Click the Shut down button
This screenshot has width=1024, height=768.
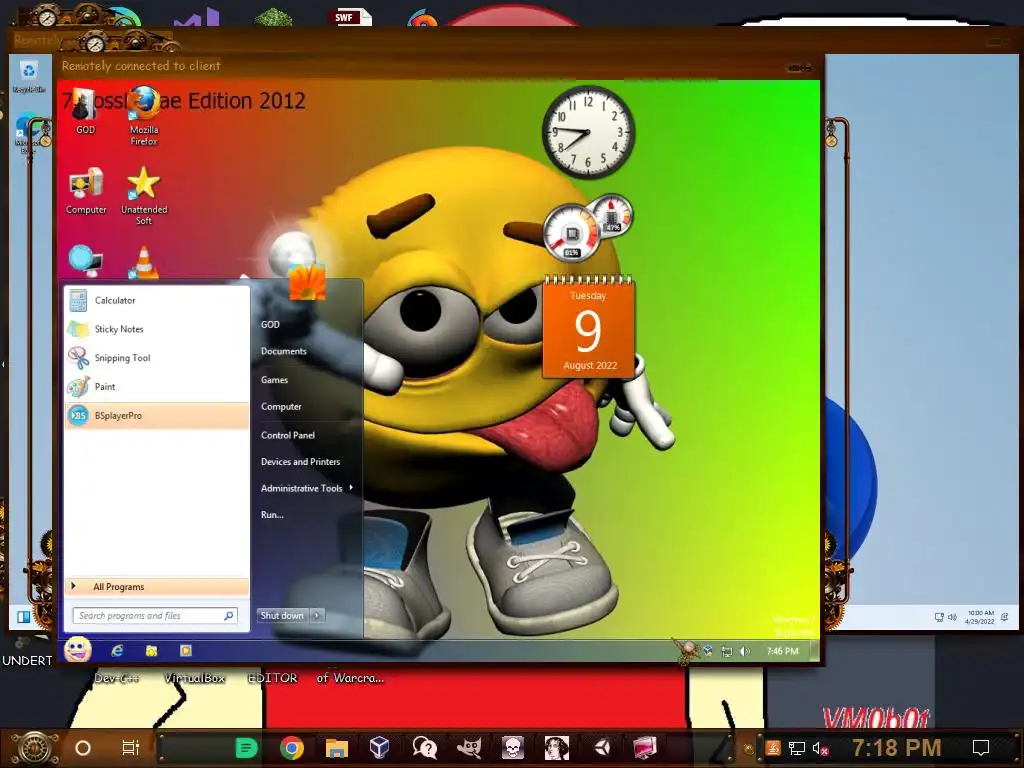tap(282, 615)
